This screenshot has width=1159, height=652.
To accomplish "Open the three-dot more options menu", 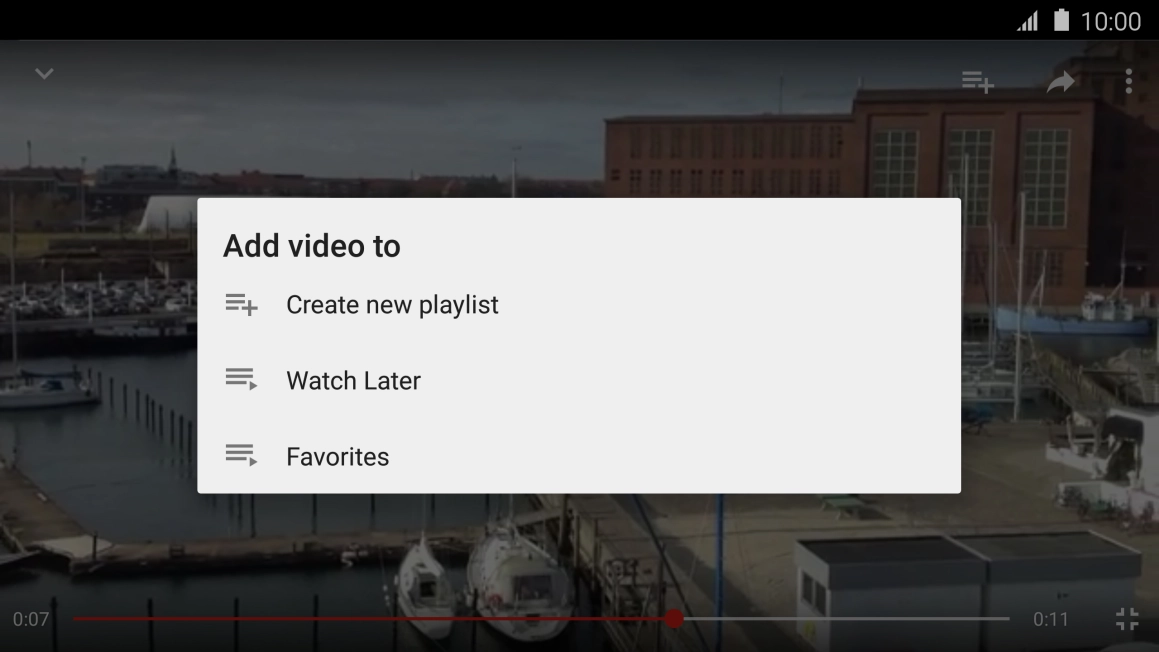I will pyautogui.click(x=1129, y=81).
